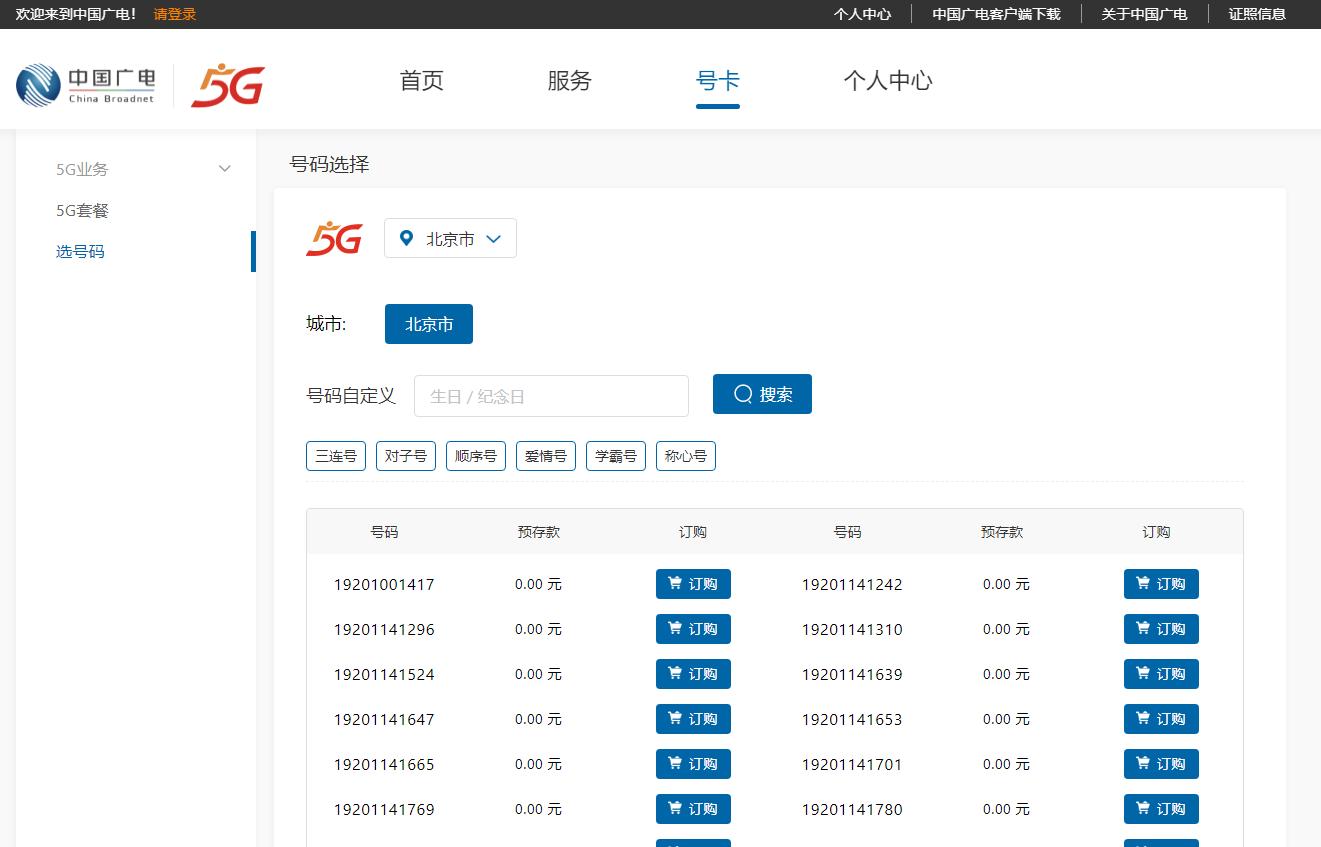Click the 5G logo above the city selector
Screen dimensions: 1321x847
333,238
